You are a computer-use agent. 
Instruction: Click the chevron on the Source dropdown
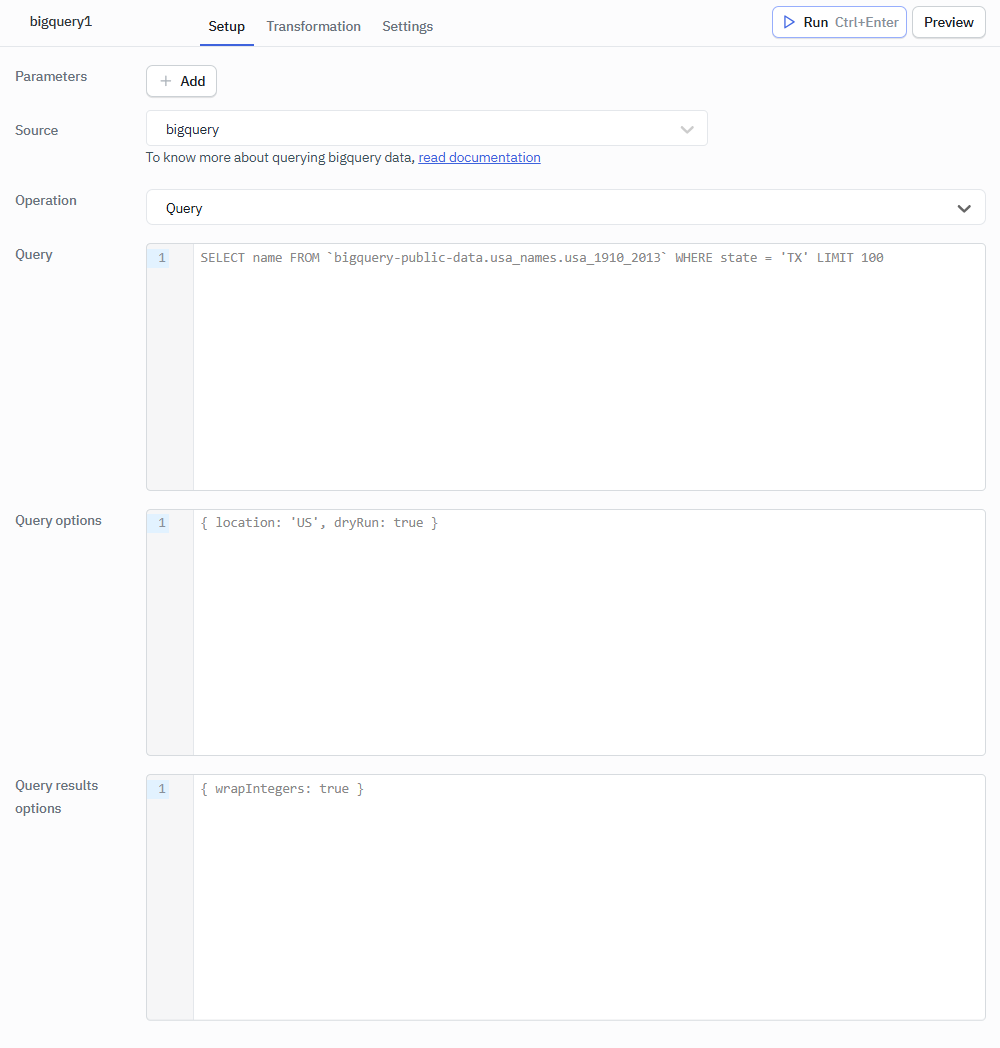click(687, 128)
